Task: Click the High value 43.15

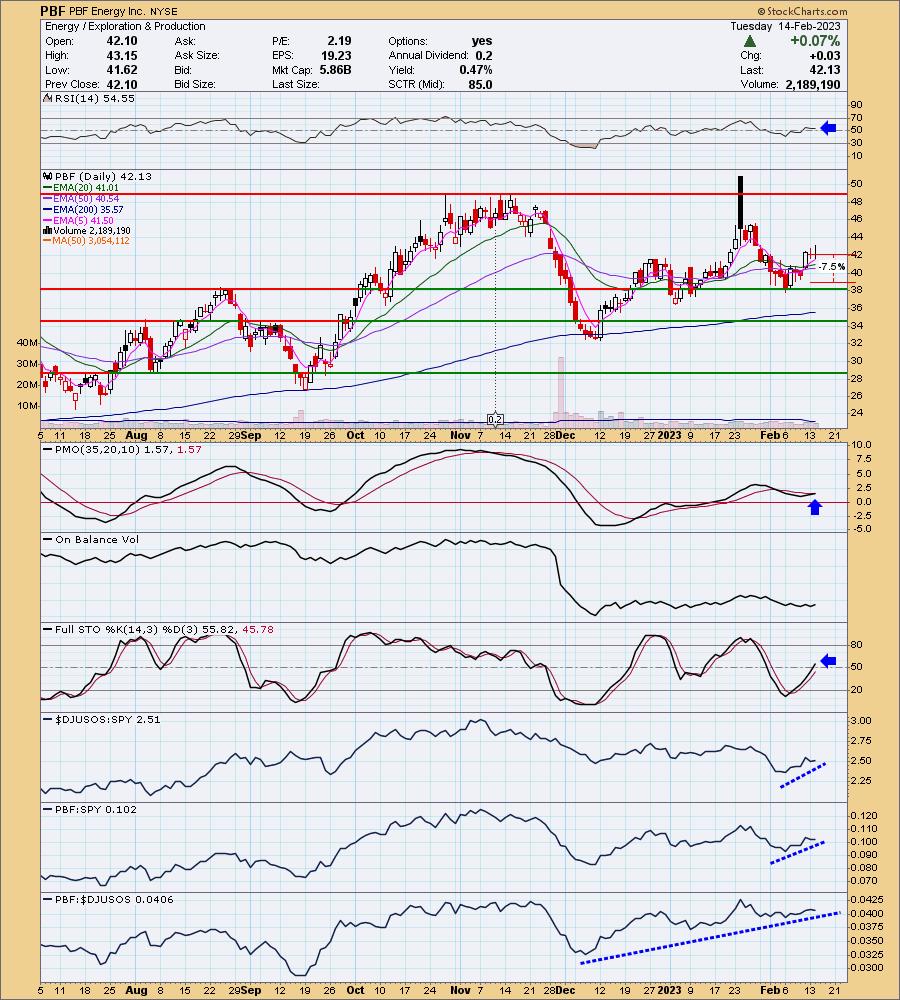Action: point(122,55)
